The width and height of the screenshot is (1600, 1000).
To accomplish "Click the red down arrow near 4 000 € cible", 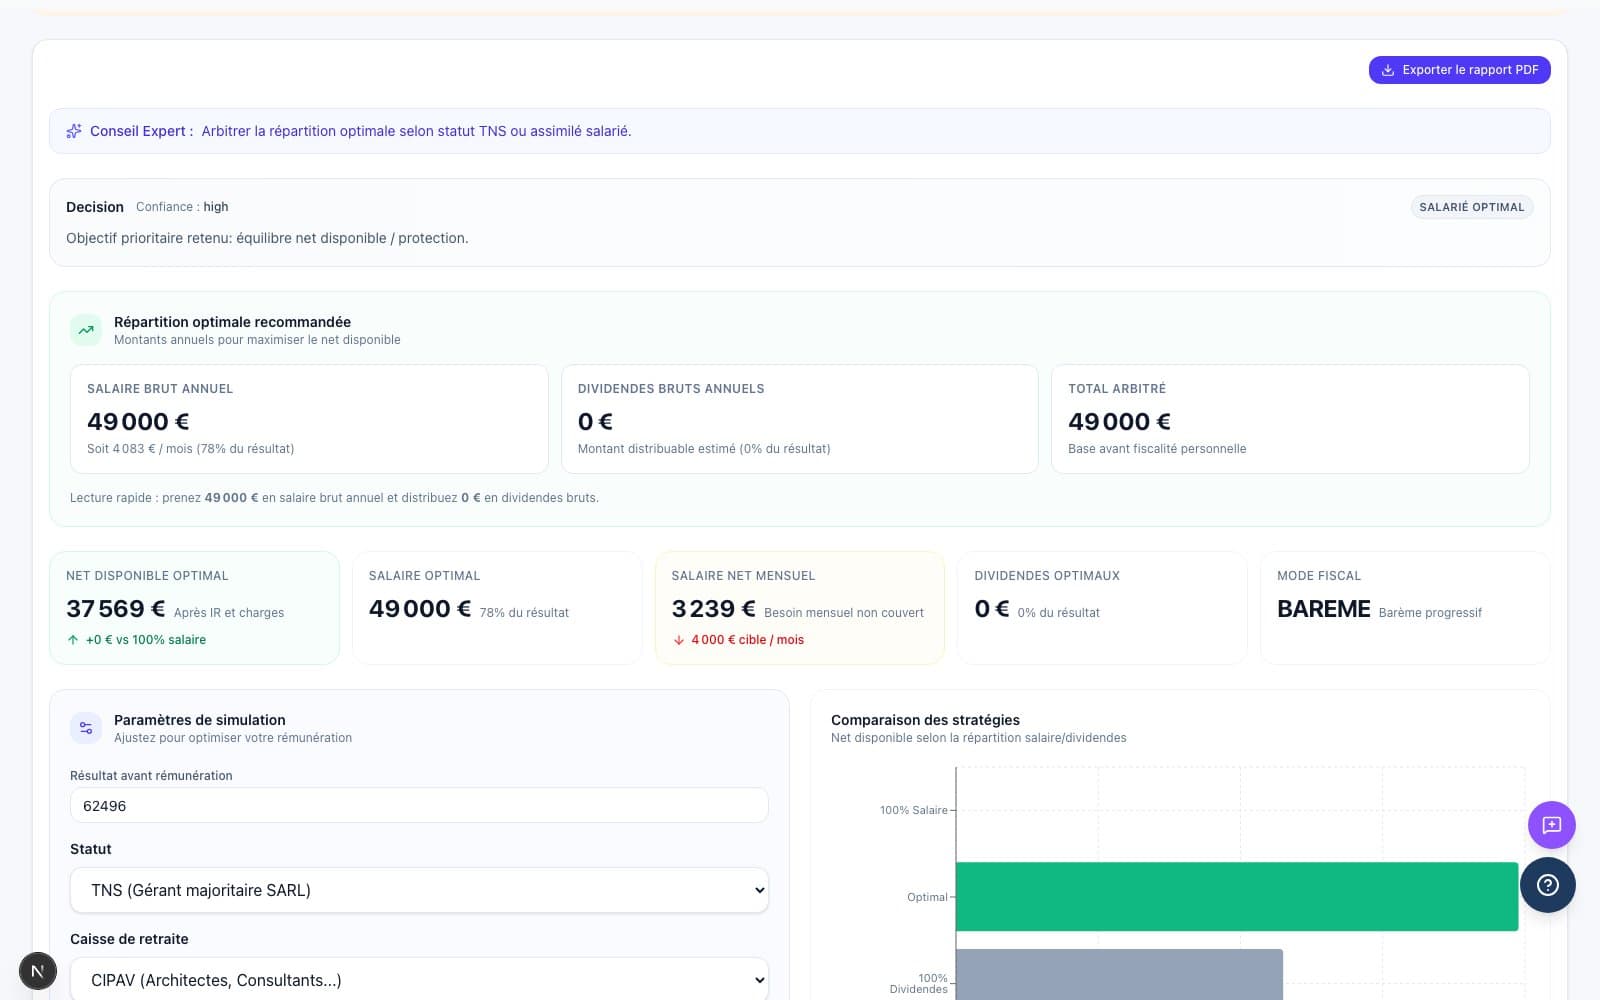I will (x=679, y=640).
